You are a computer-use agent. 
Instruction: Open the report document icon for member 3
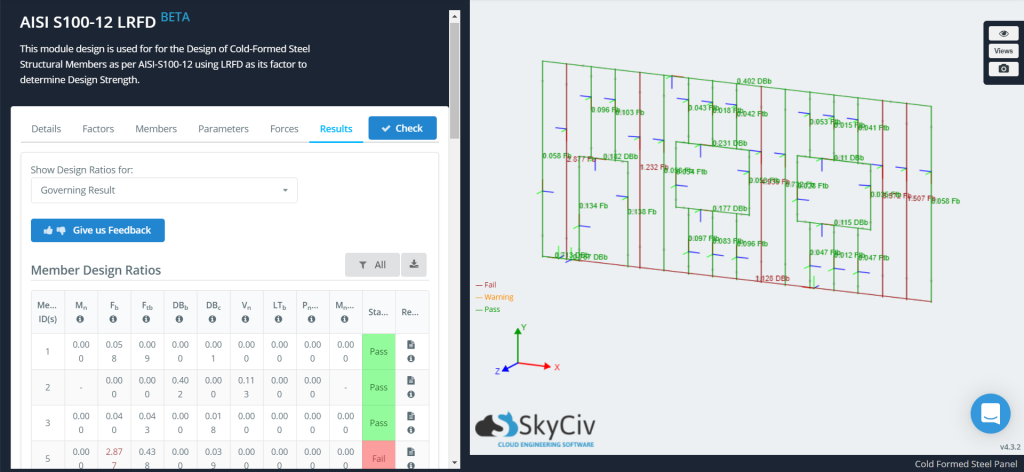[x=411, y=423]
